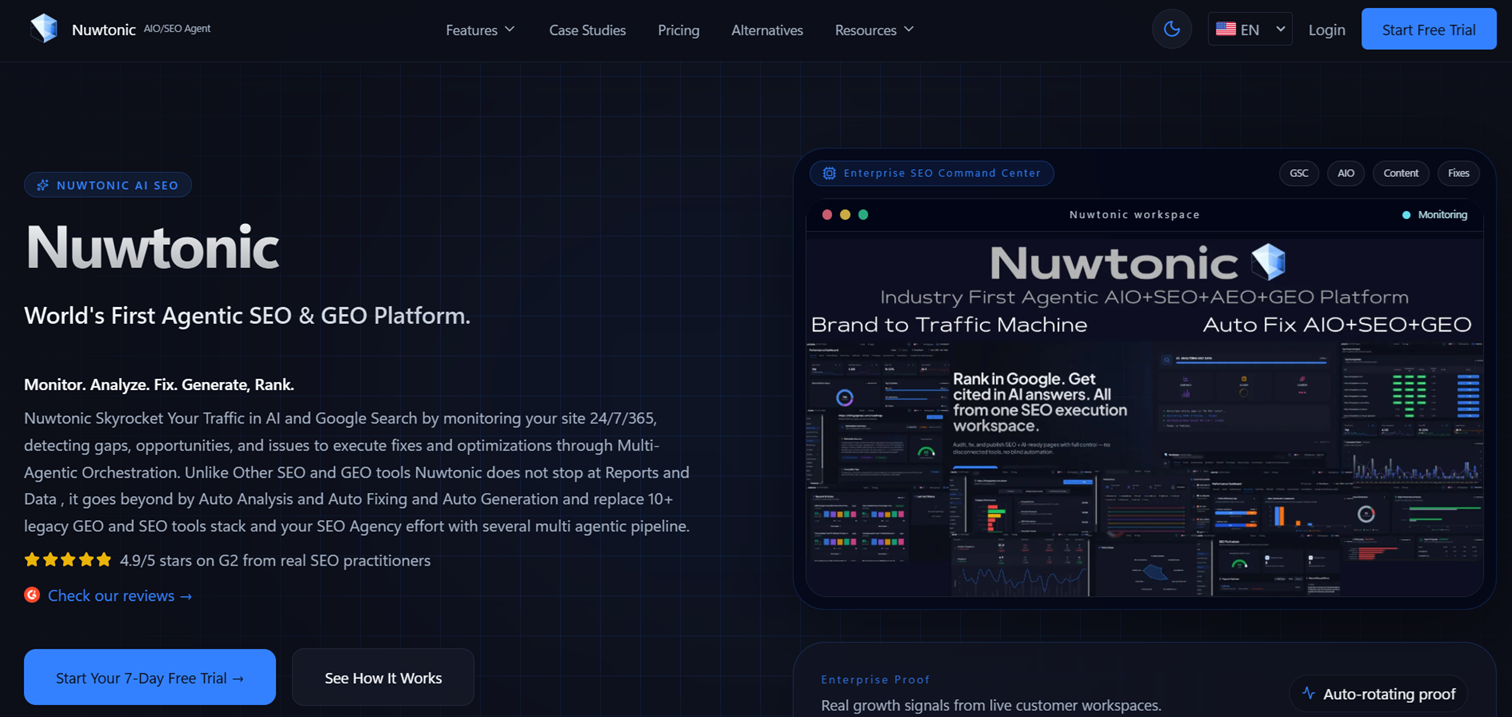1512x717 pixels.
Task: Click the G2 logo icon
Action: click(32, 595)
